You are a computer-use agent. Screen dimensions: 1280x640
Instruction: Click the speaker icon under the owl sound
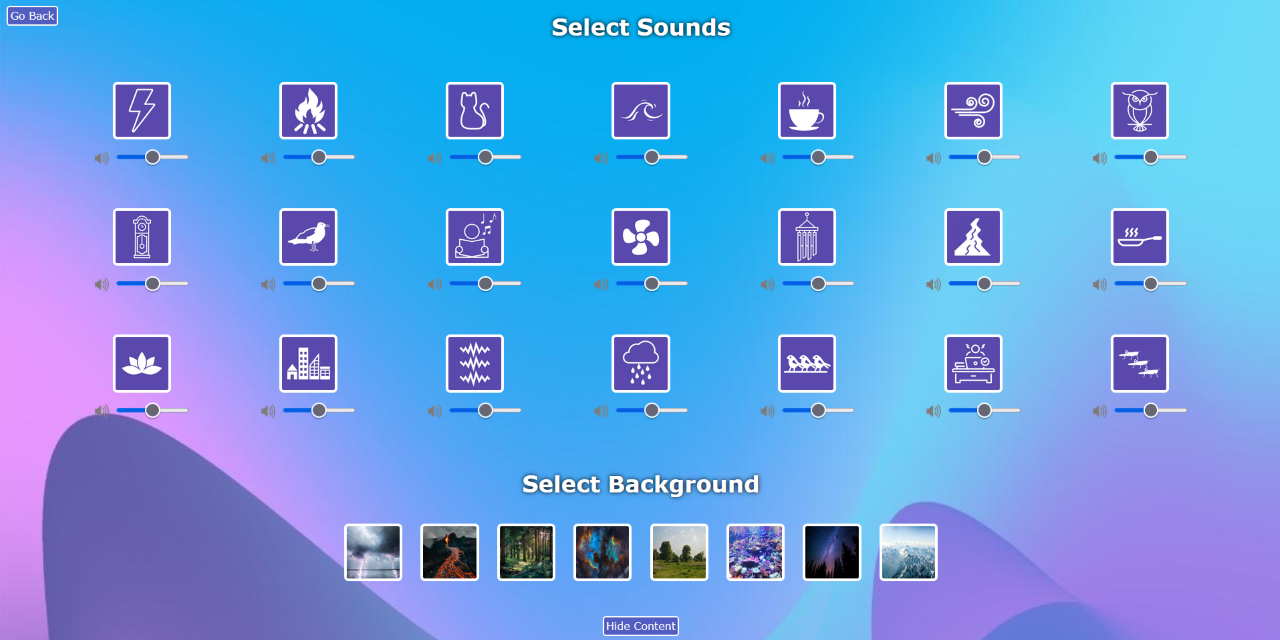[1100, 158]
